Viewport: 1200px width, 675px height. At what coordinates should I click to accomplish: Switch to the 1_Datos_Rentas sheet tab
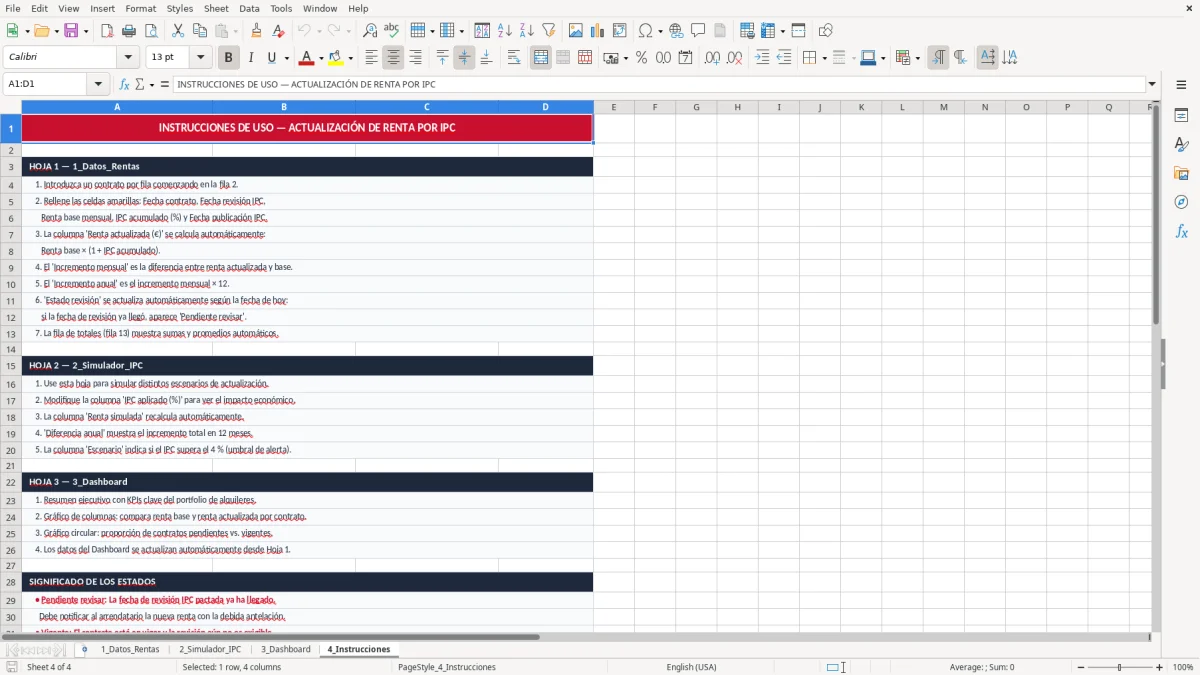[x=130, y=649]
